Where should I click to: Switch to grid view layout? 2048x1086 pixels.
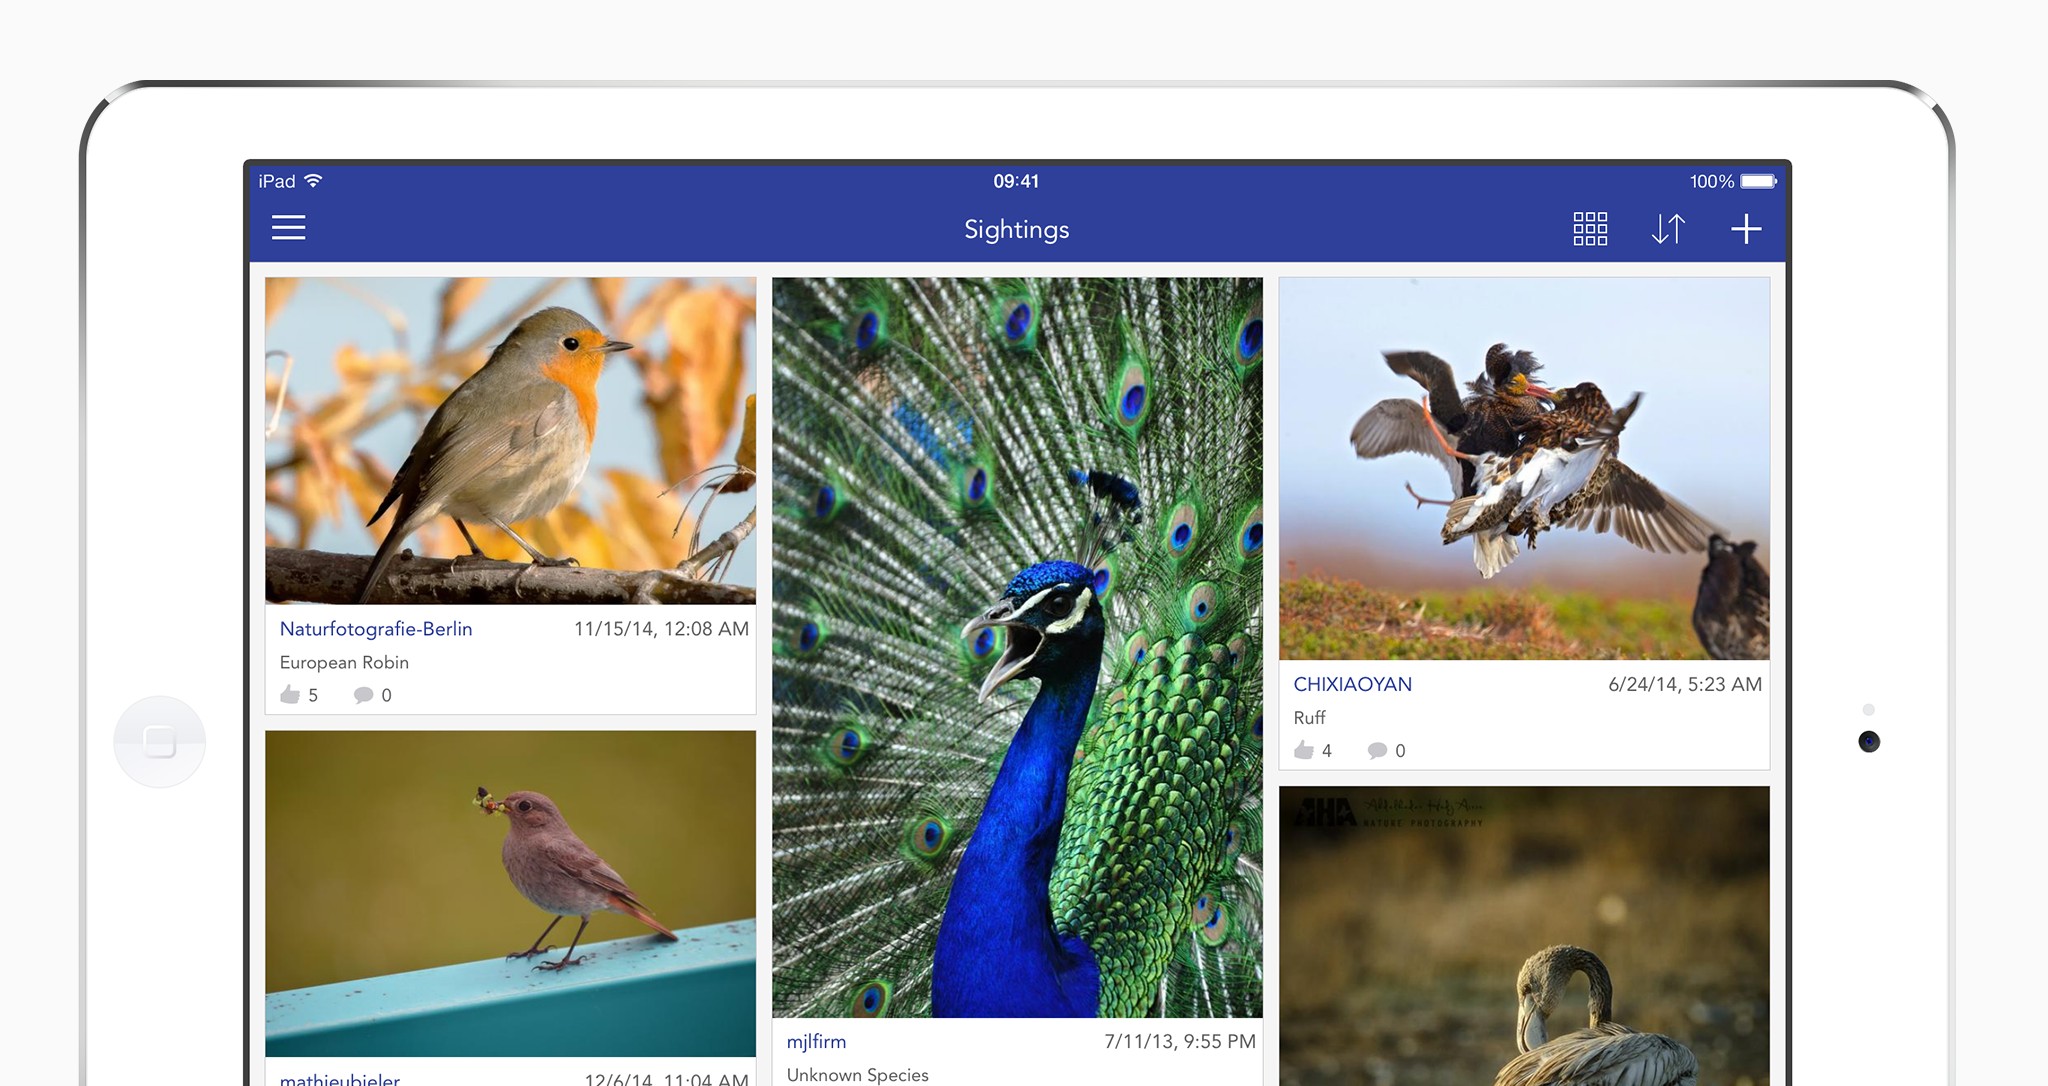[x=1589, y=229]
